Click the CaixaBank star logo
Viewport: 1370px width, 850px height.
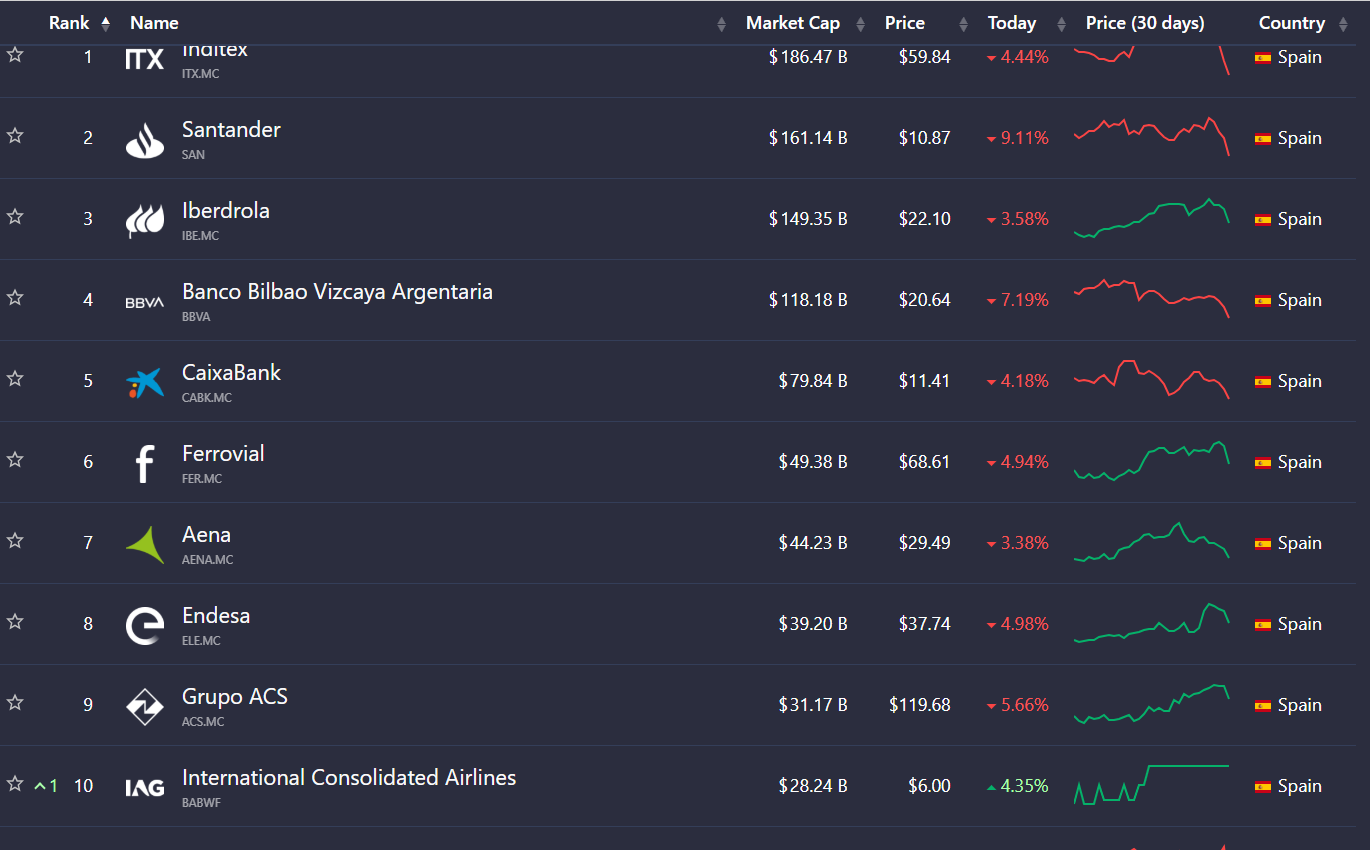click(145, 383)
